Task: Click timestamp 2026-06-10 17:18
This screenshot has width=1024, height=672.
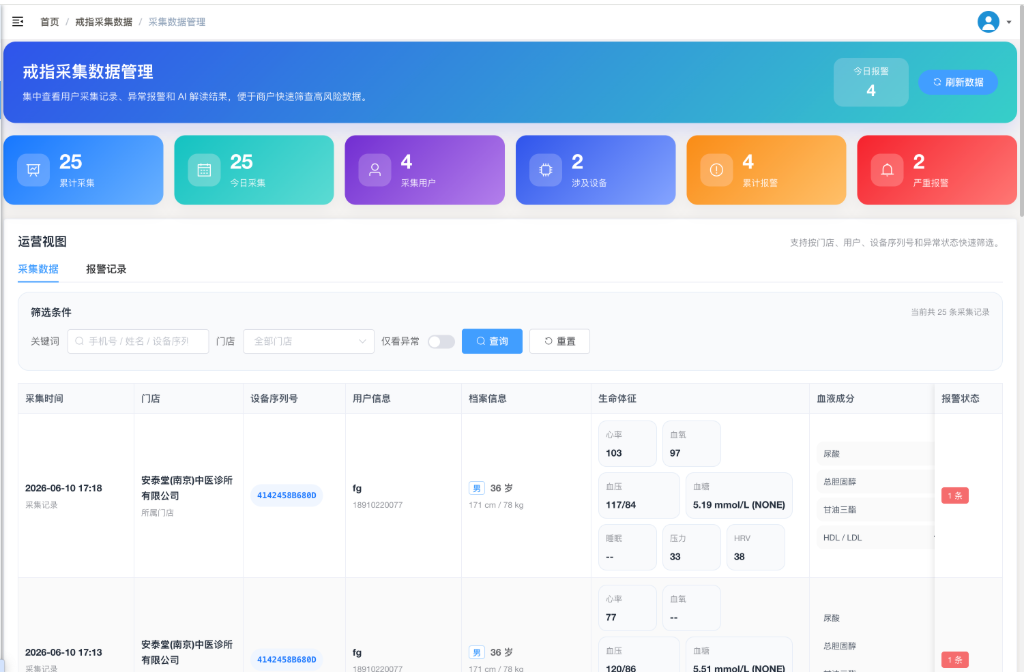Action: [64, 488]
